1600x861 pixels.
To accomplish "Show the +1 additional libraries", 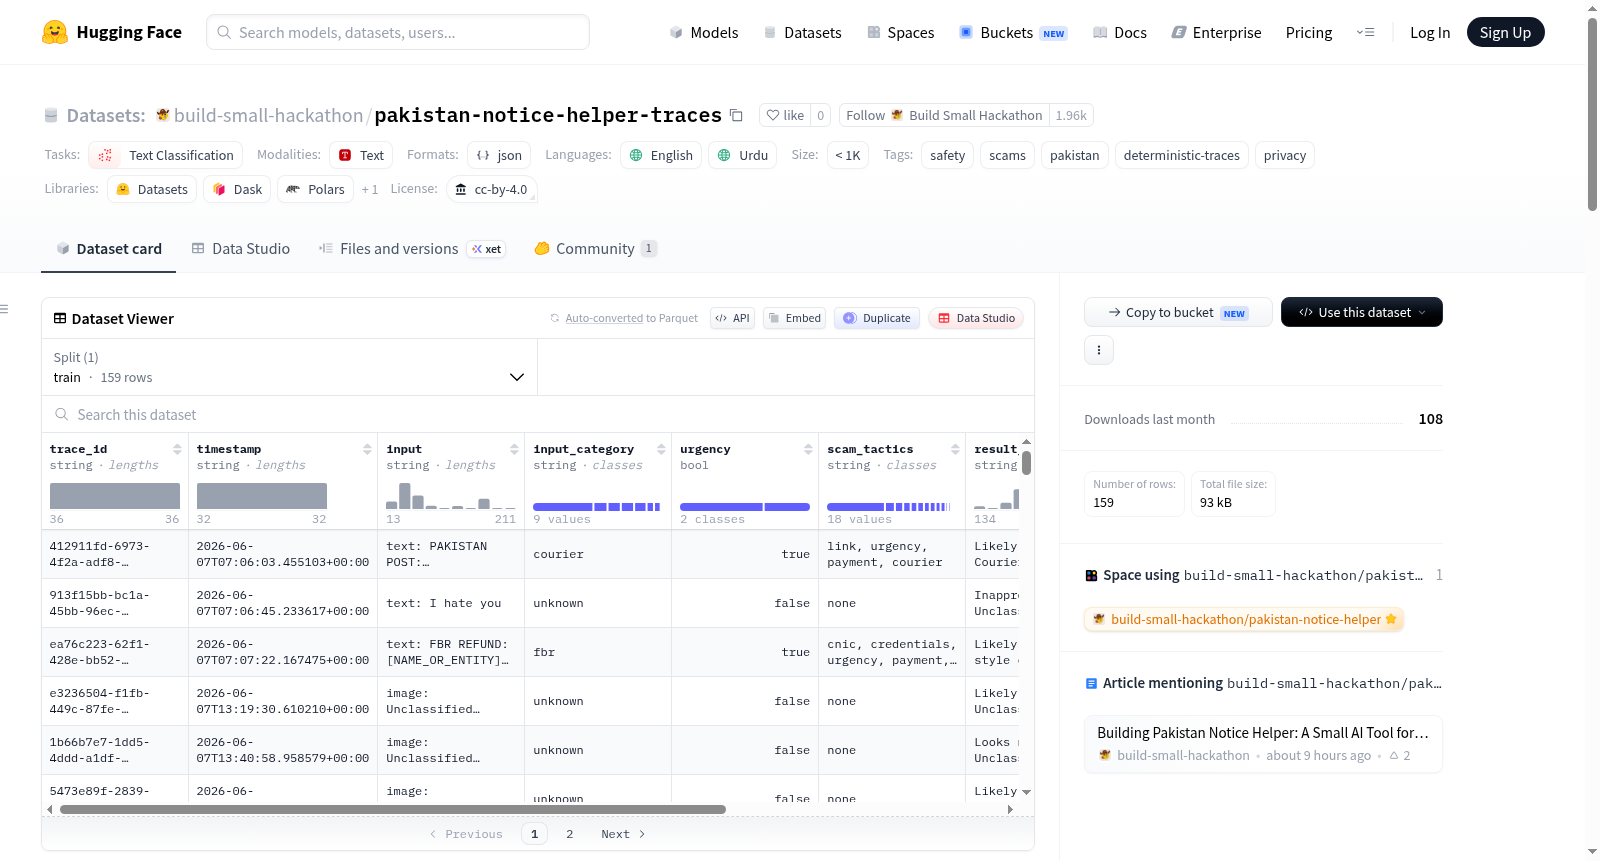I will 370,189.
